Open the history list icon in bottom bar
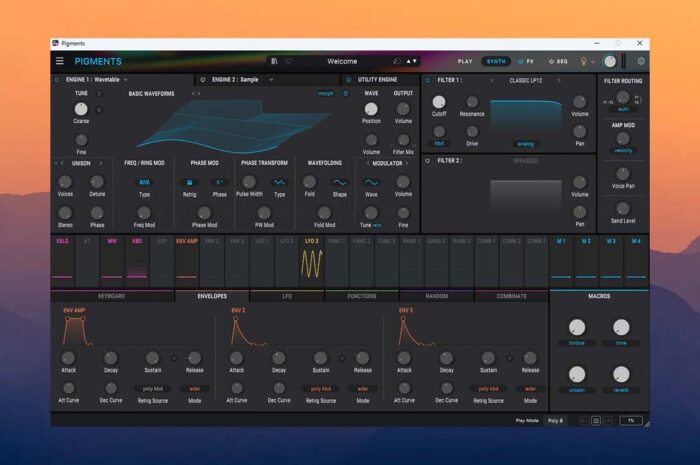 coord(596,420)
